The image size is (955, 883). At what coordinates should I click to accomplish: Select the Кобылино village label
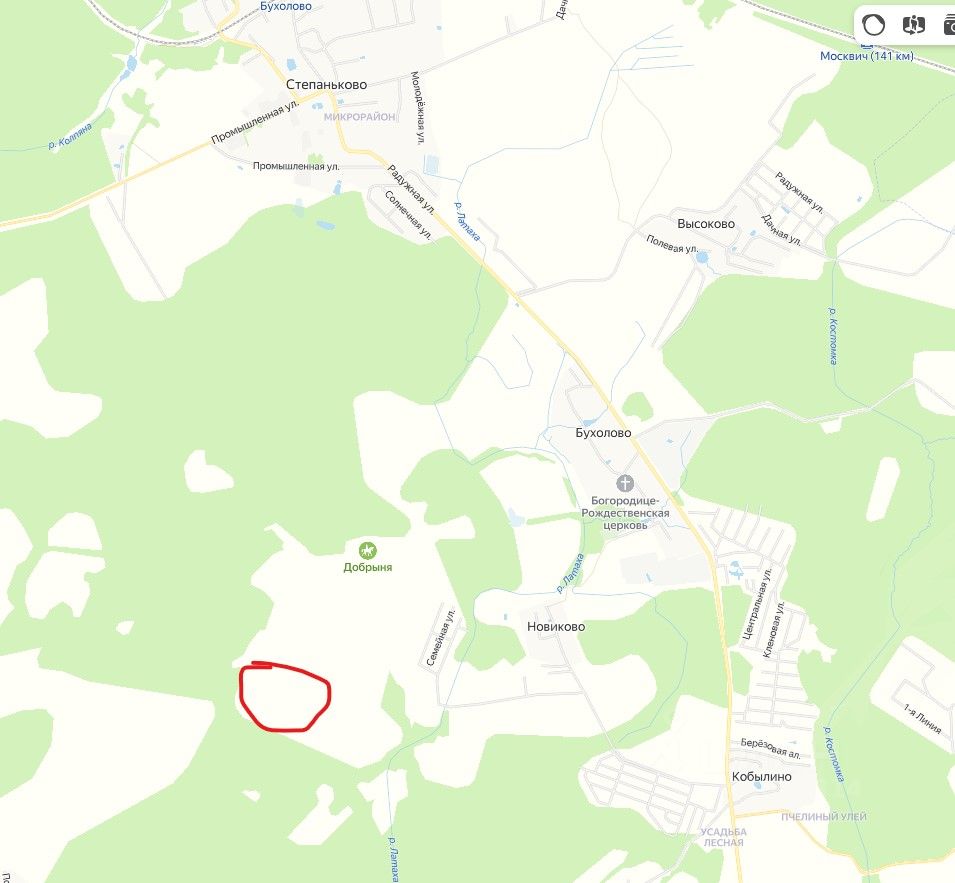761,776
